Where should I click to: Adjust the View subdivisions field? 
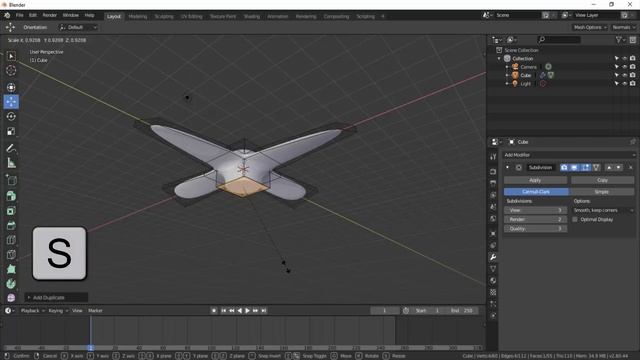tap(535, 210)
